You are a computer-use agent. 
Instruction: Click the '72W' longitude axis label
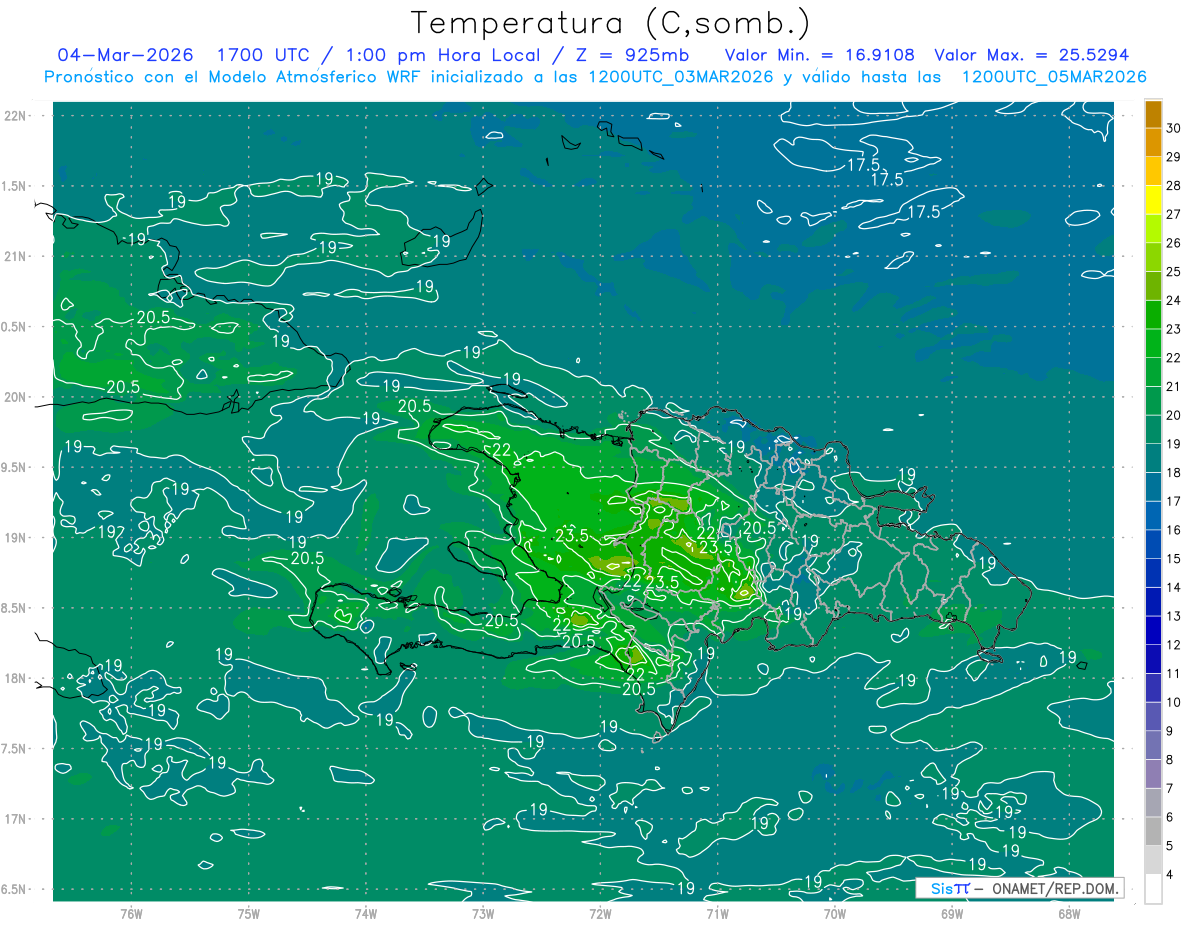click(x=600, y=914)
